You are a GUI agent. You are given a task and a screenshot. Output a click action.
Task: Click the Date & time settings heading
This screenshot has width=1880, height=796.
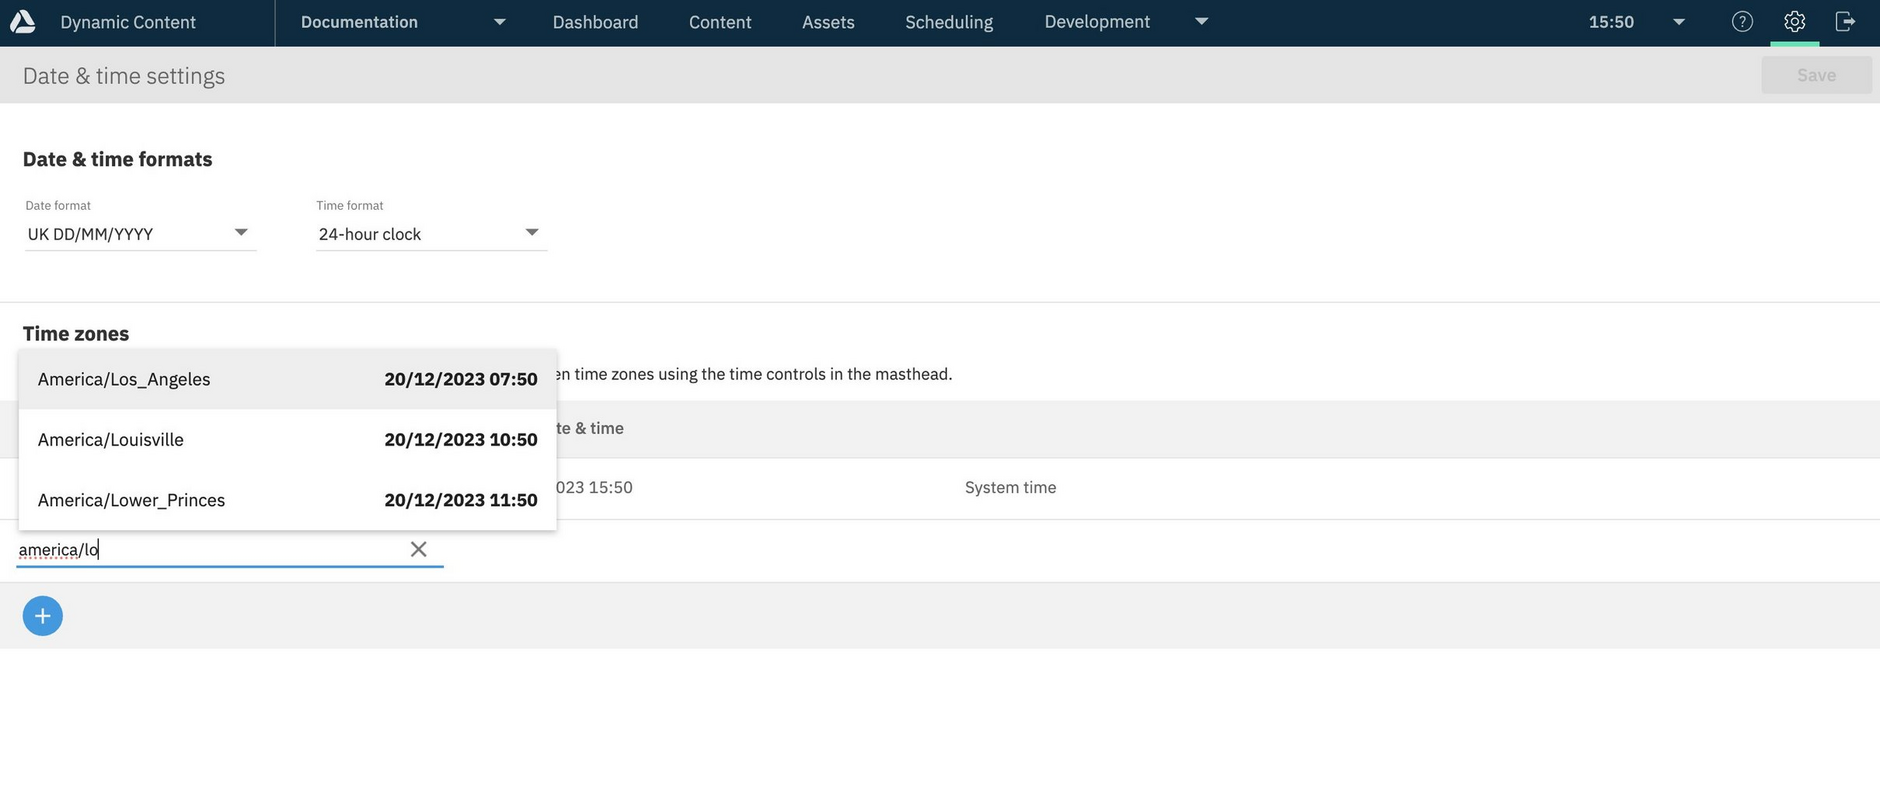[x=124, y=76]
